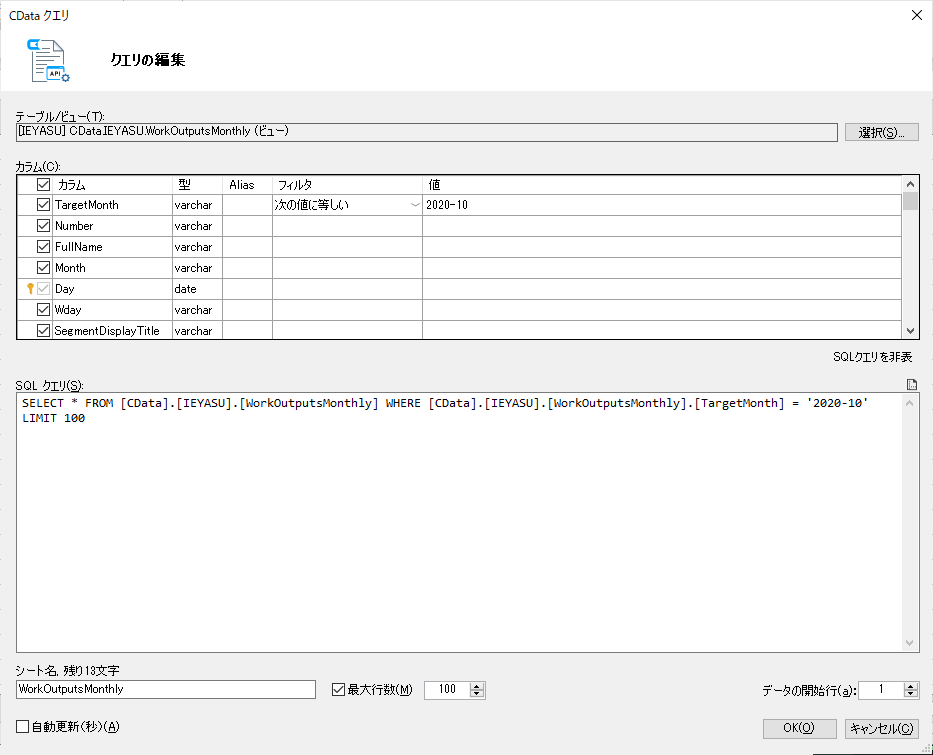Image resolution: width=933 pixels, height=755 pixels.
Task: Click the SegmentDisplayTitle row filter cell
Action: click(x=347, y=331)
